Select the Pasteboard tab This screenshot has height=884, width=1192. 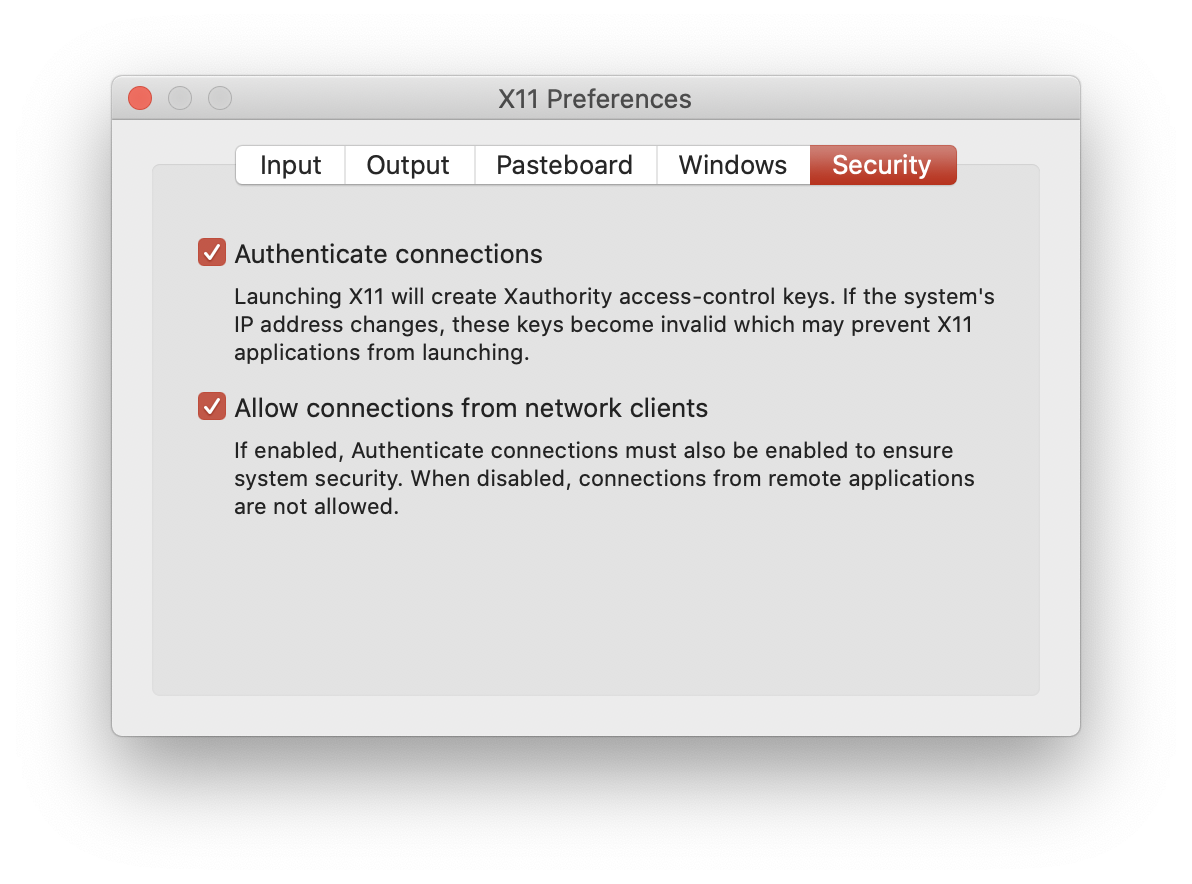565,165
